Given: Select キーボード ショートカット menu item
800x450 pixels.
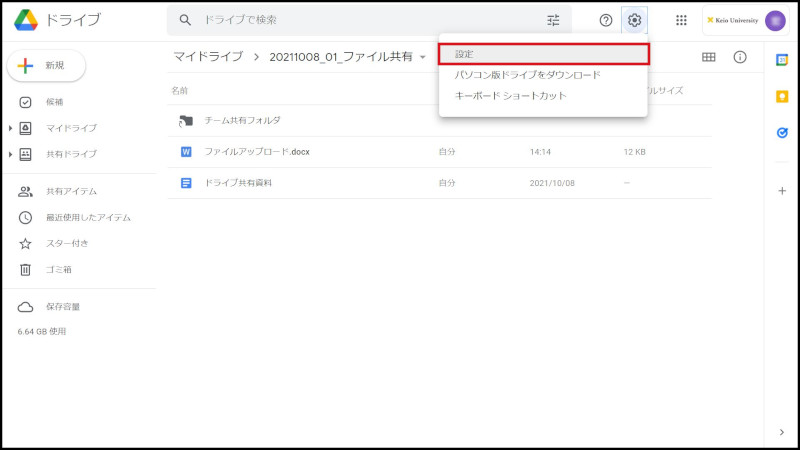Looking at the screenshot, I should (x=510, y=96).
